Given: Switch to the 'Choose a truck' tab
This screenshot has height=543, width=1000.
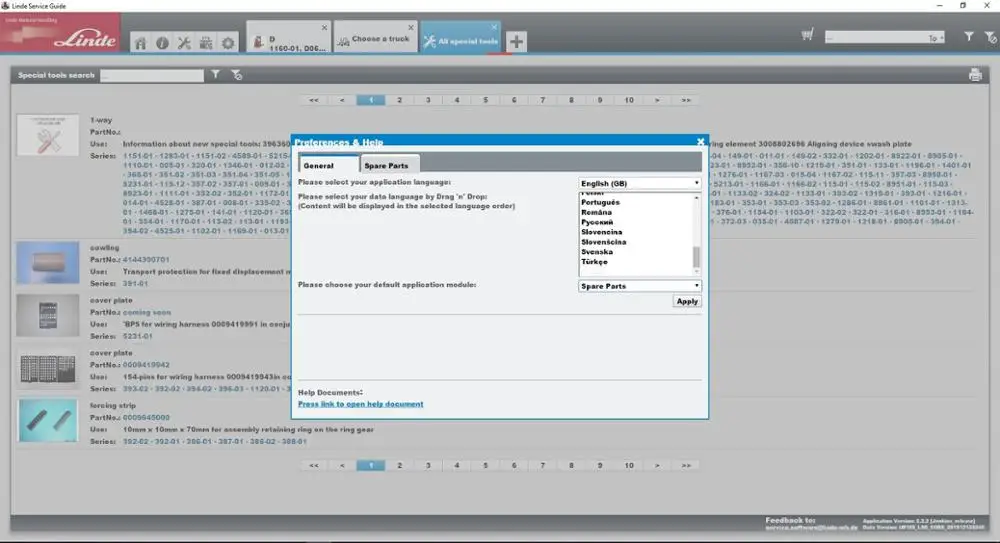Looking at the screenshot, I should 375,39.
